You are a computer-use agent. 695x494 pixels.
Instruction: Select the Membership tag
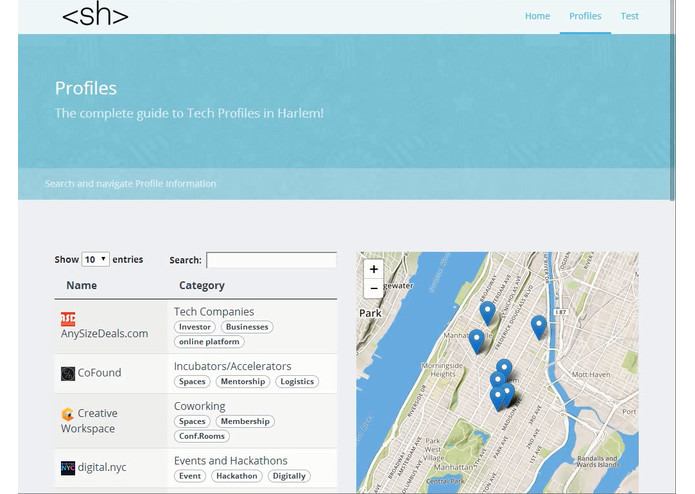pos(245,421)
